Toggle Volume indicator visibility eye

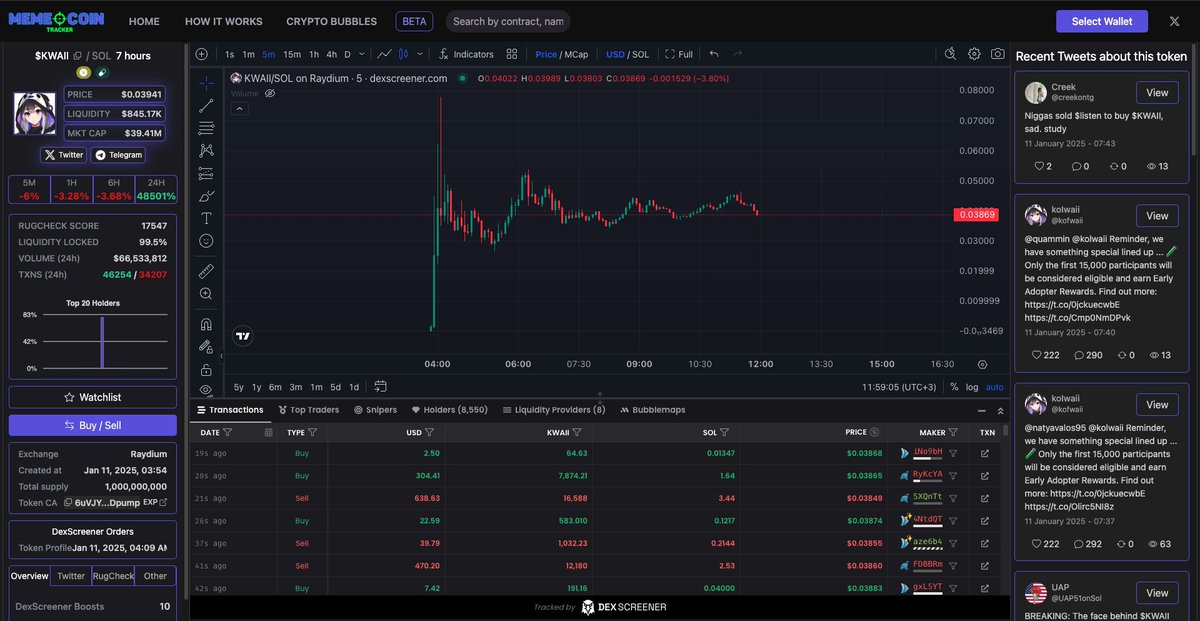(x=269, y=93)
